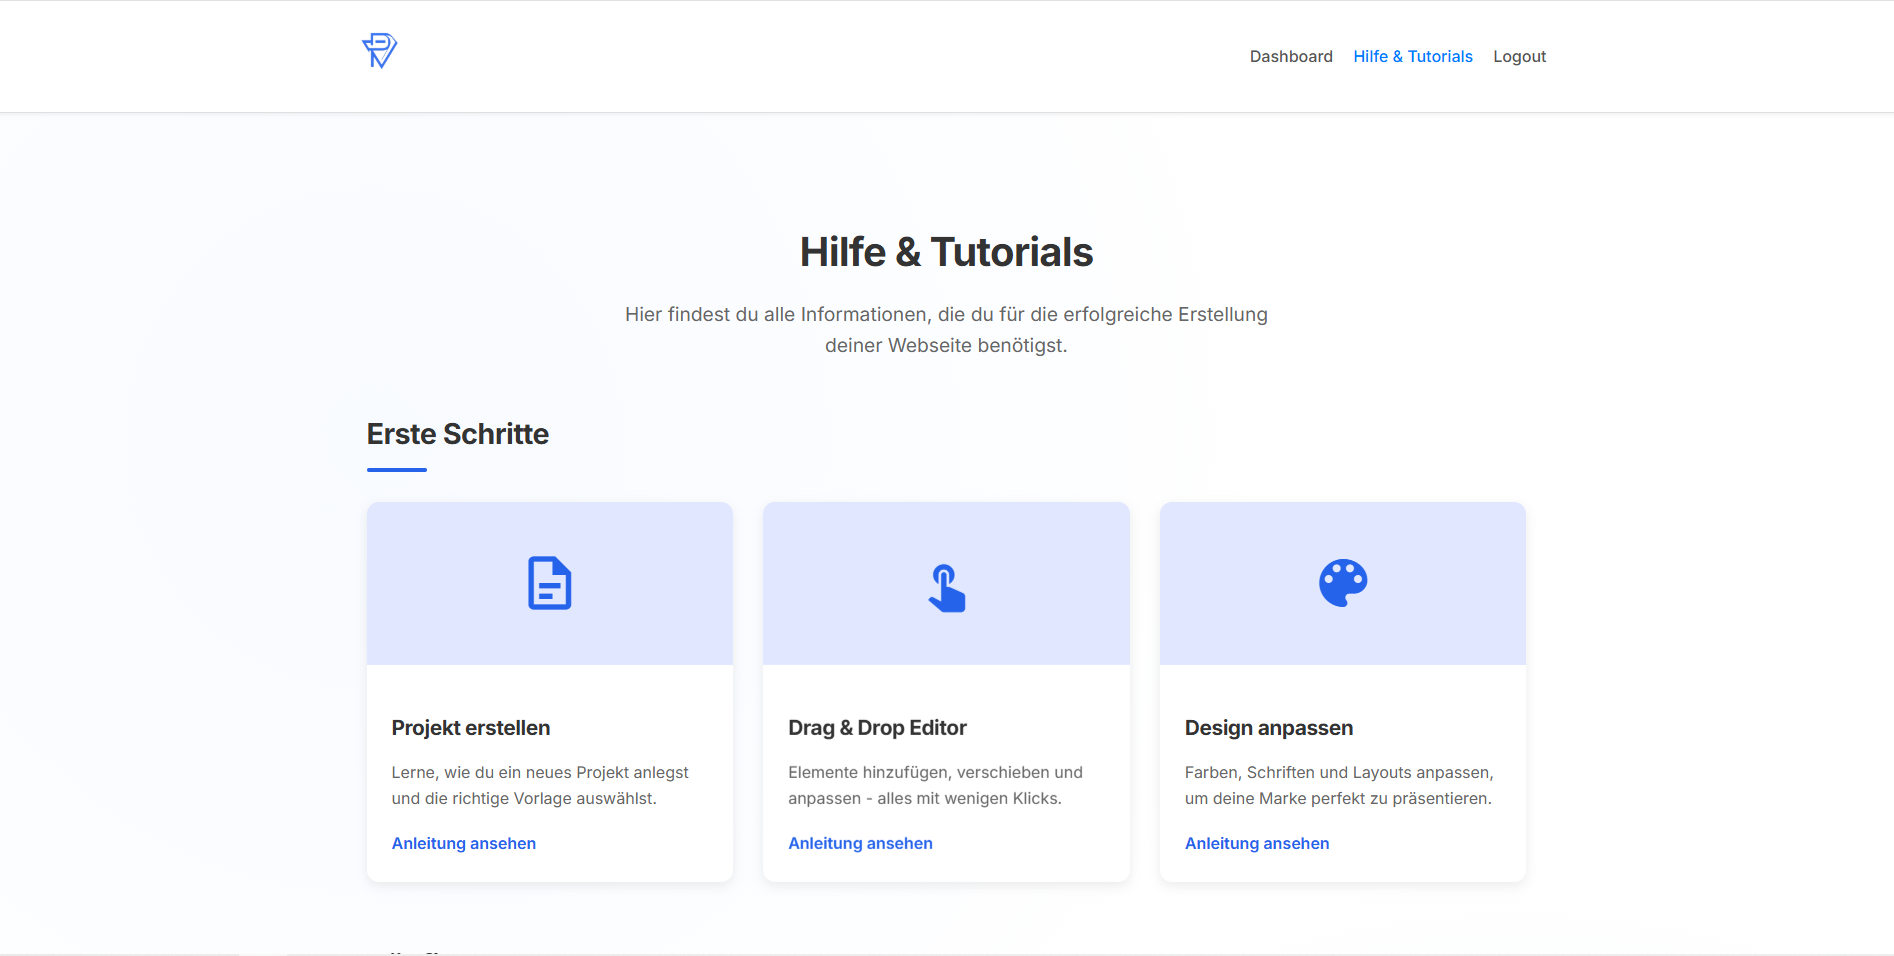Click the Projekt erstellen card heading

tap(470, 727)
